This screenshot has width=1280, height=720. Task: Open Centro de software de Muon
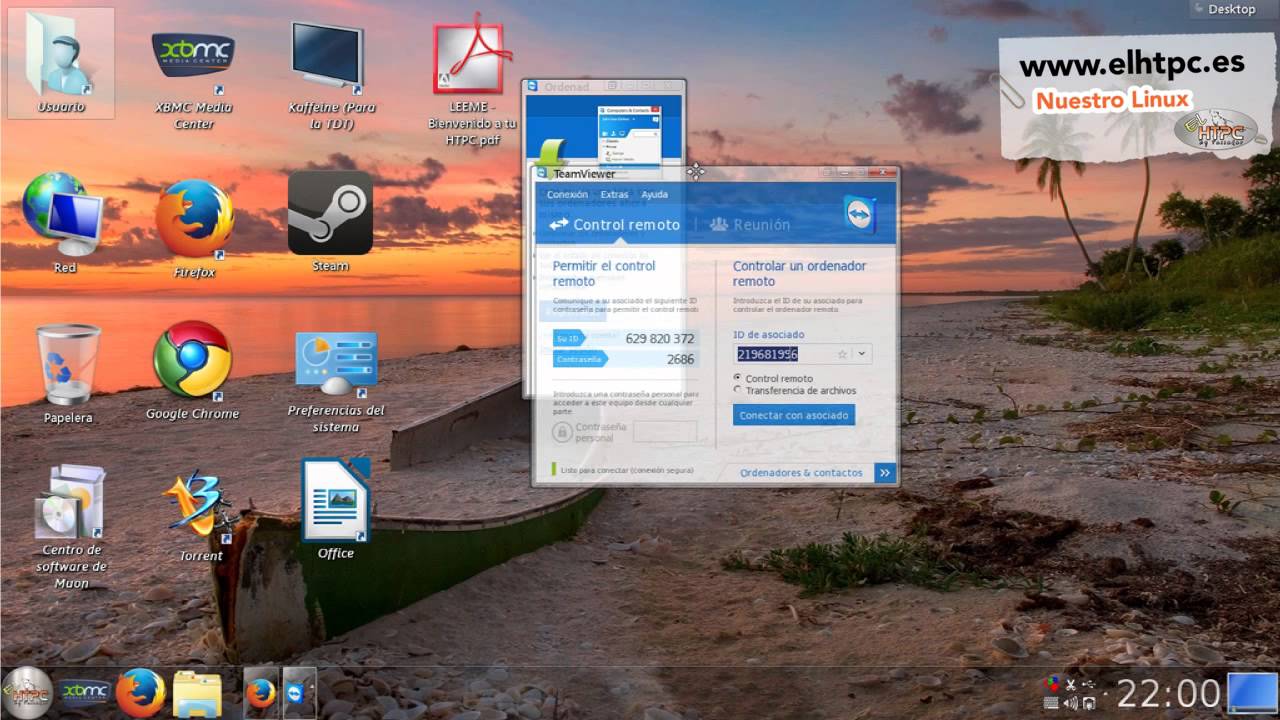click(71, 527)
